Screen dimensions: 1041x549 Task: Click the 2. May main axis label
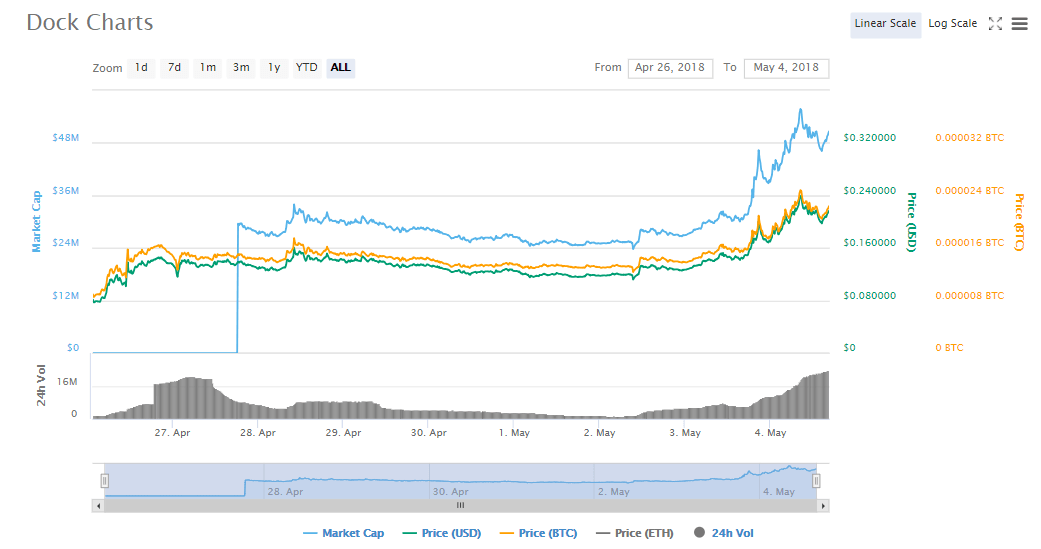[x=600, y=433]
